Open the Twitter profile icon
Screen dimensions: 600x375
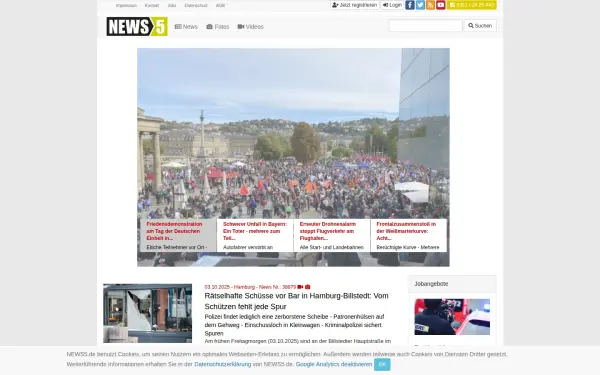click(x=420, y=5)
